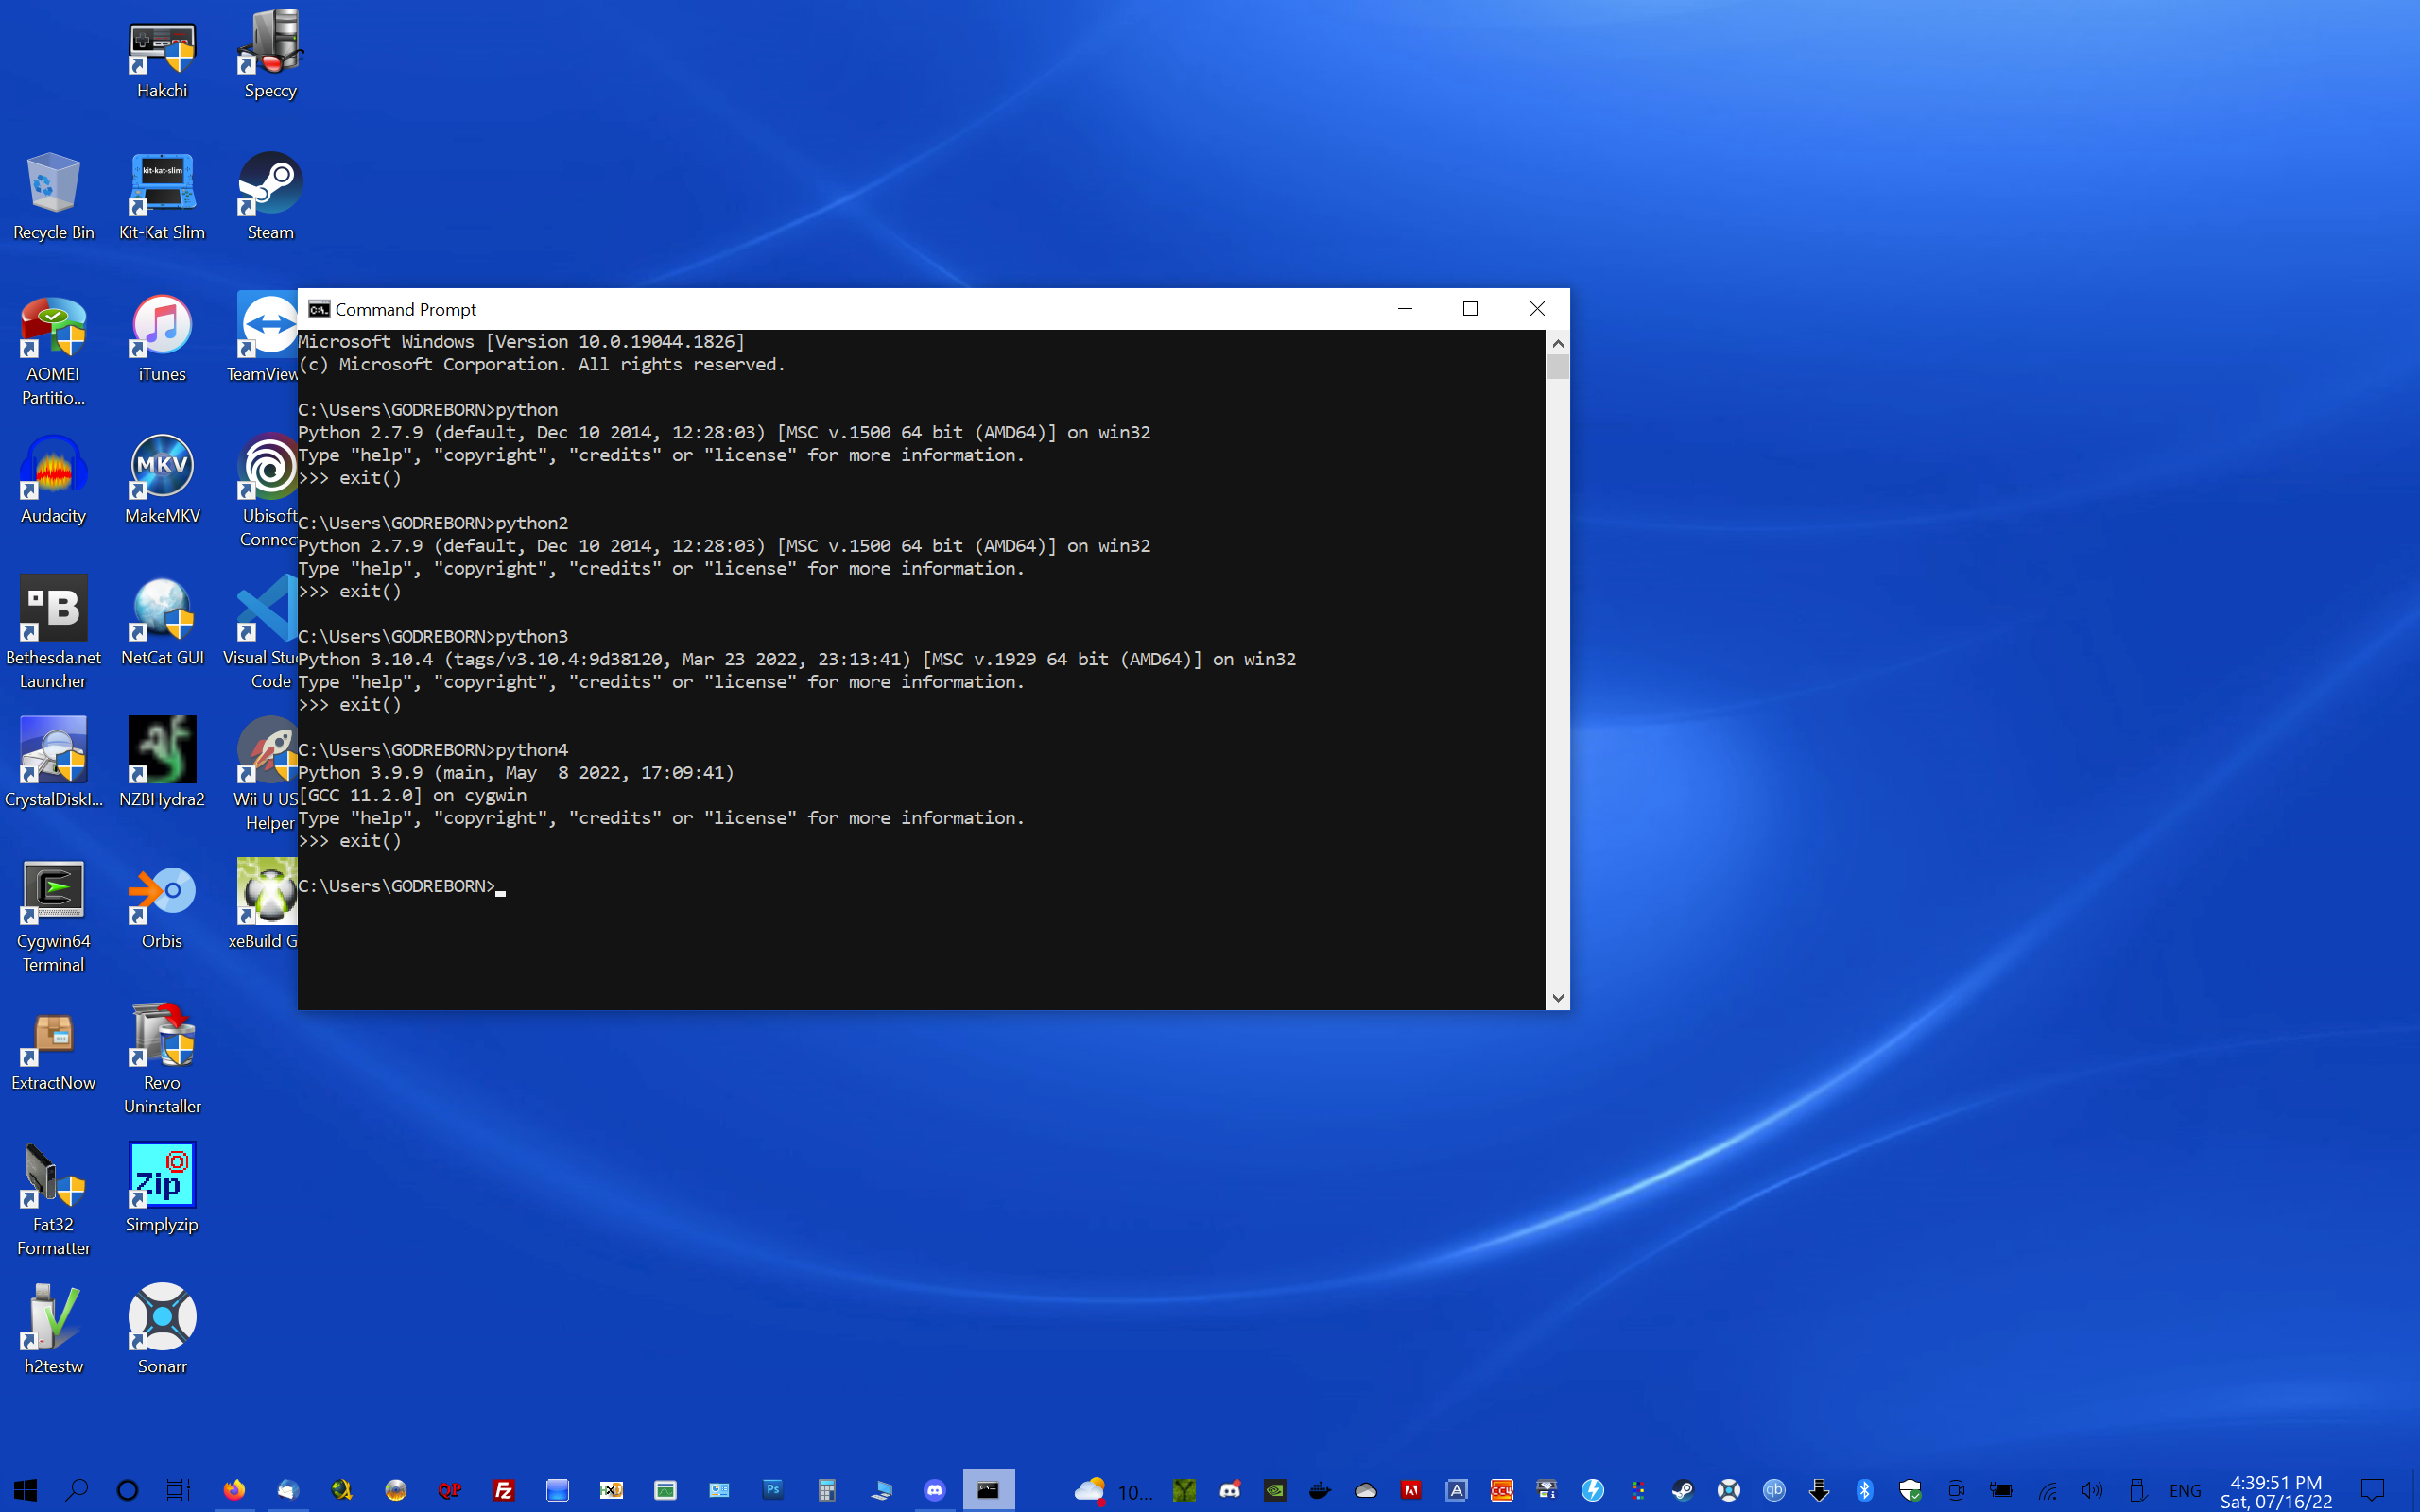Launch Speccy from the desktop

tap(270, 55)
